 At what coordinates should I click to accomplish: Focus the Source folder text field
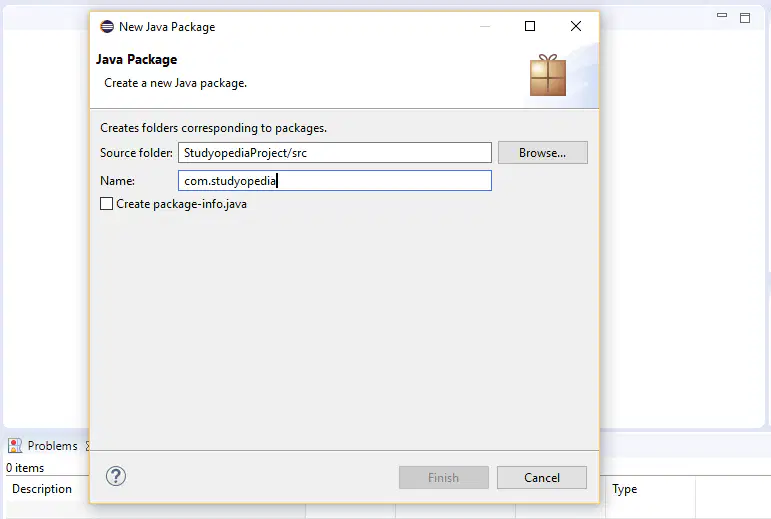335,153
